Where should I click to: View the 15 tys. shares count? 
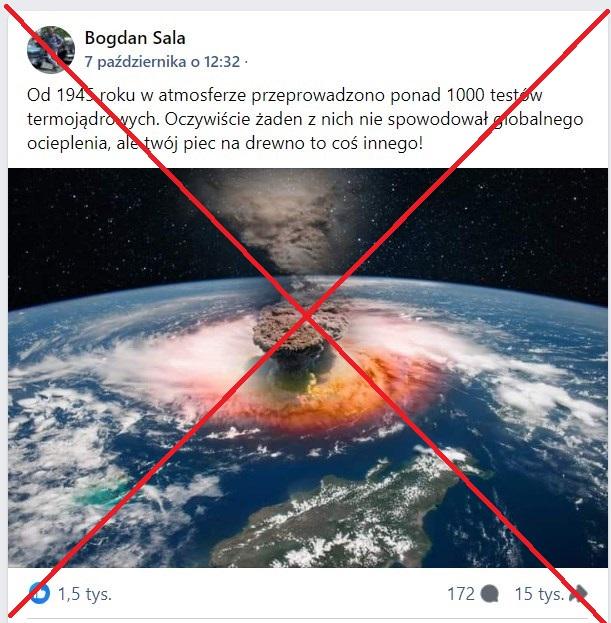pyautogui.click(x=539, y=594)
